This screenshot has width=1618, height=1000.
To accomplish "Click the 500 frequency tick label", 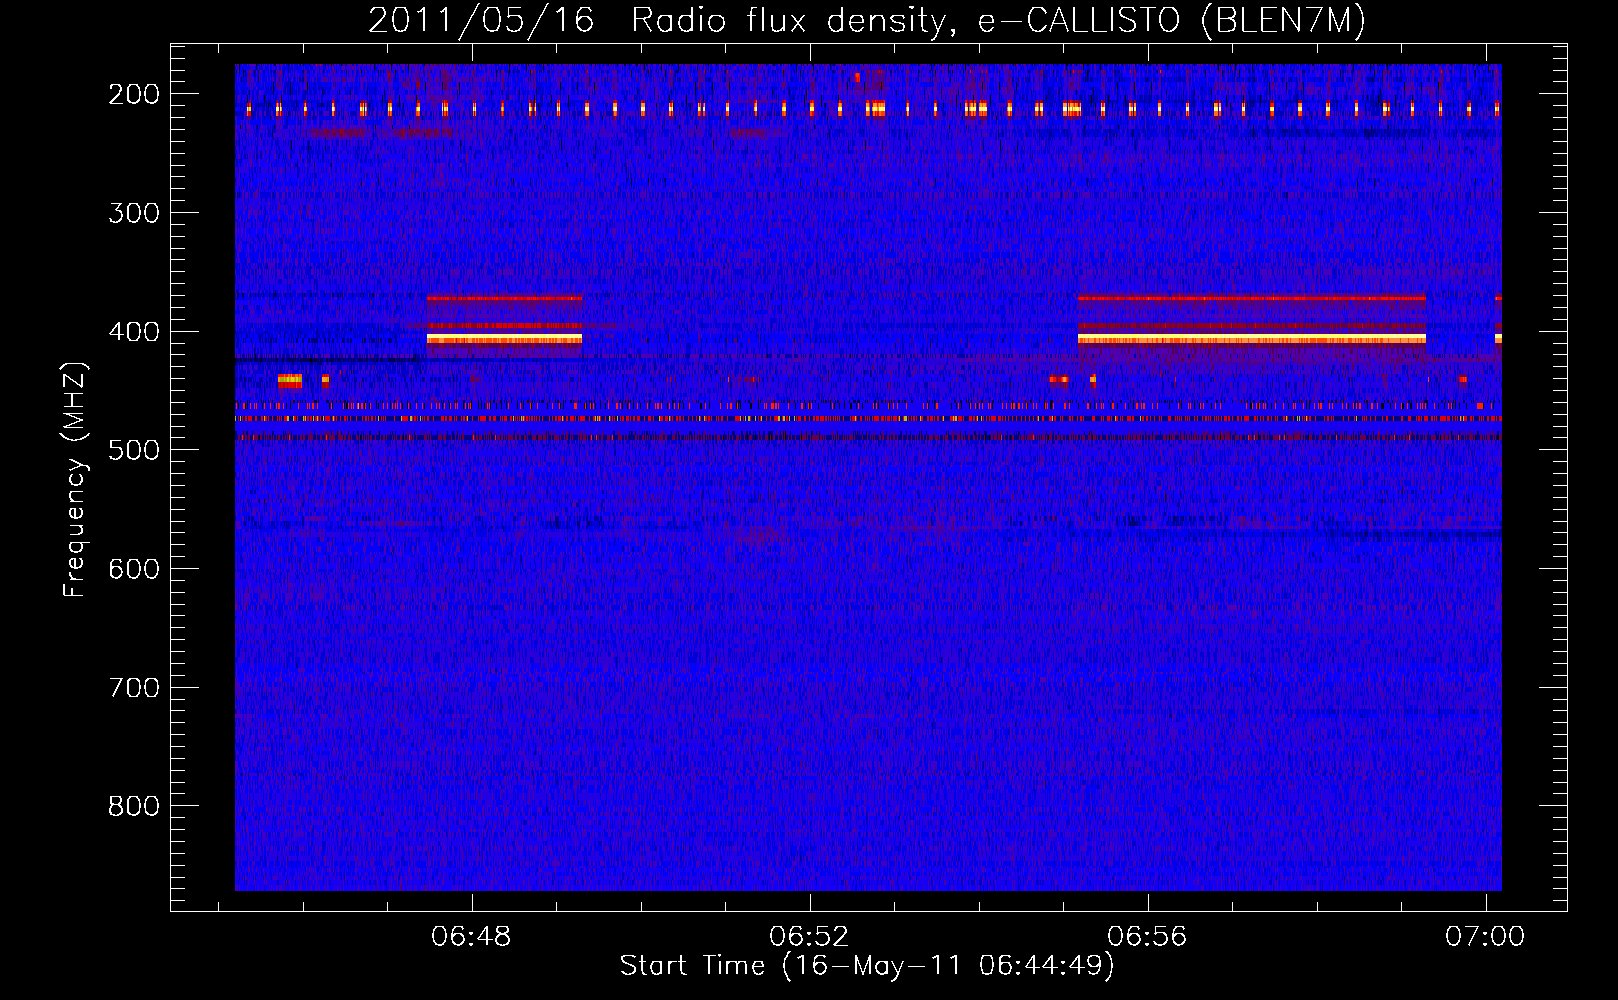I will (x=134, y=450).
